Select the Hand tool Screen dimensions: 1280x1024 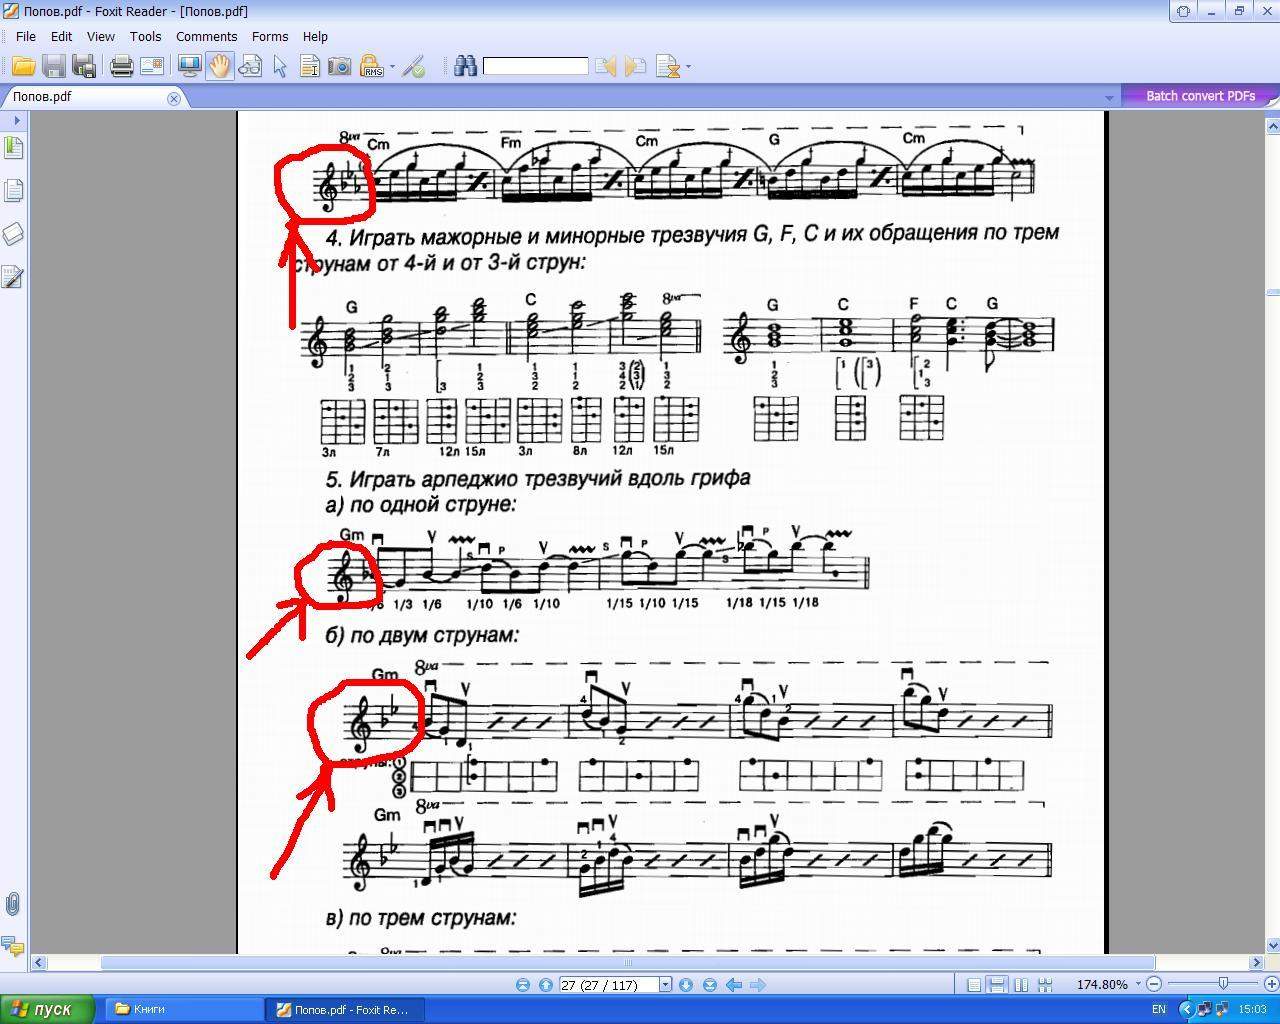coord(219,67)
